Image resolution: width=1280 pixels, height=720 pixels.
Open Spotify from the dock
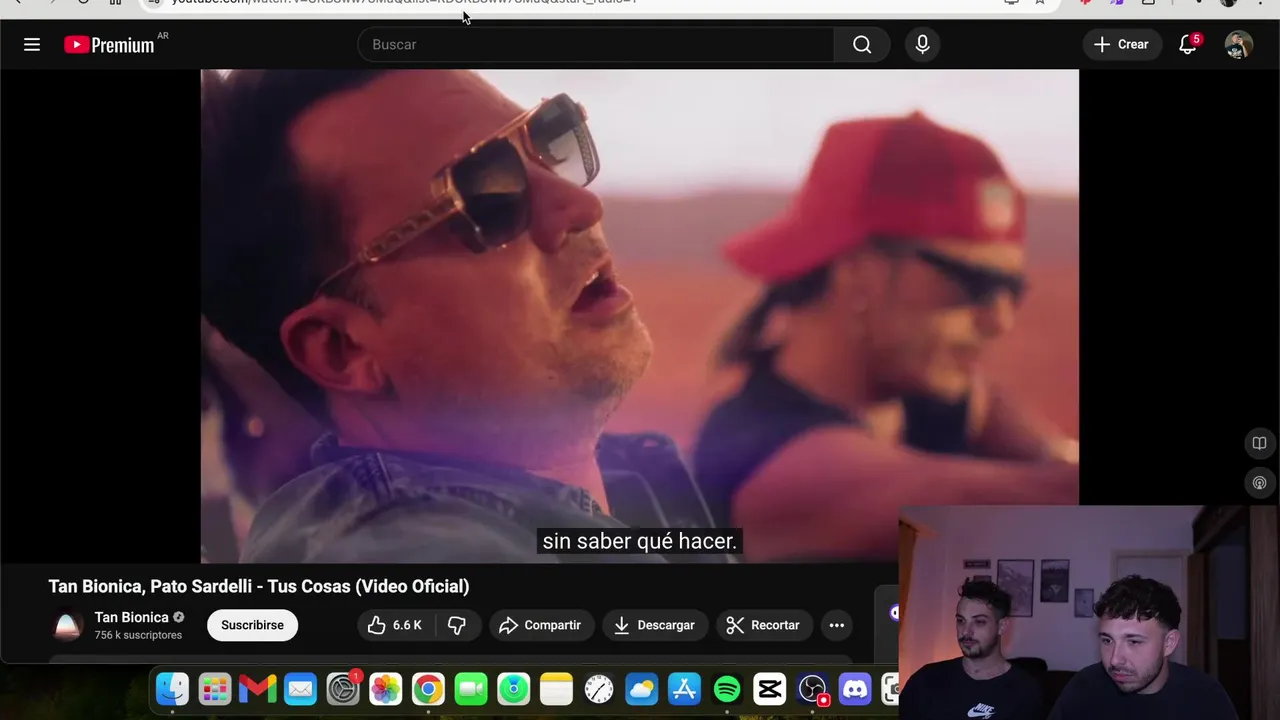coord(727,689)
